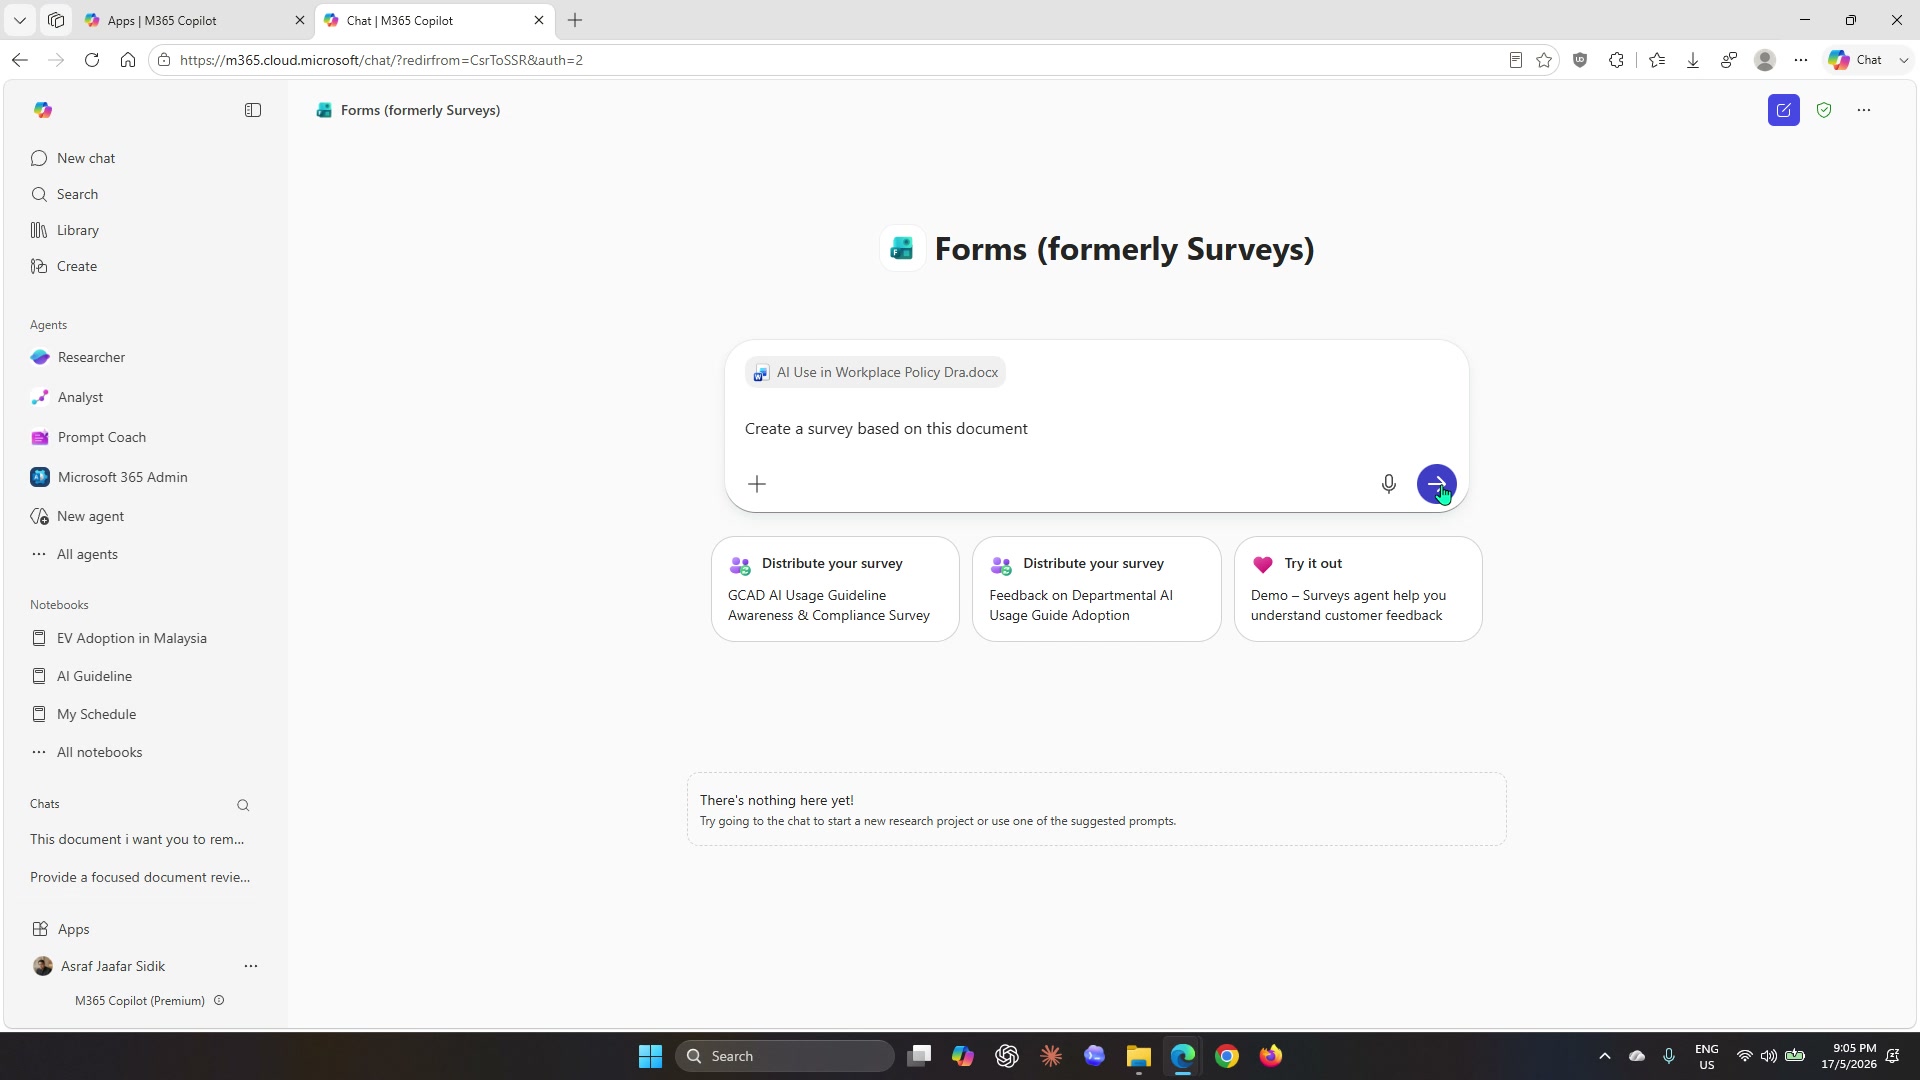Viewport: 1920px width, 1080px height.
Task: Open the plus add-content menu in prompt box
Action: [x=757, y=484]
